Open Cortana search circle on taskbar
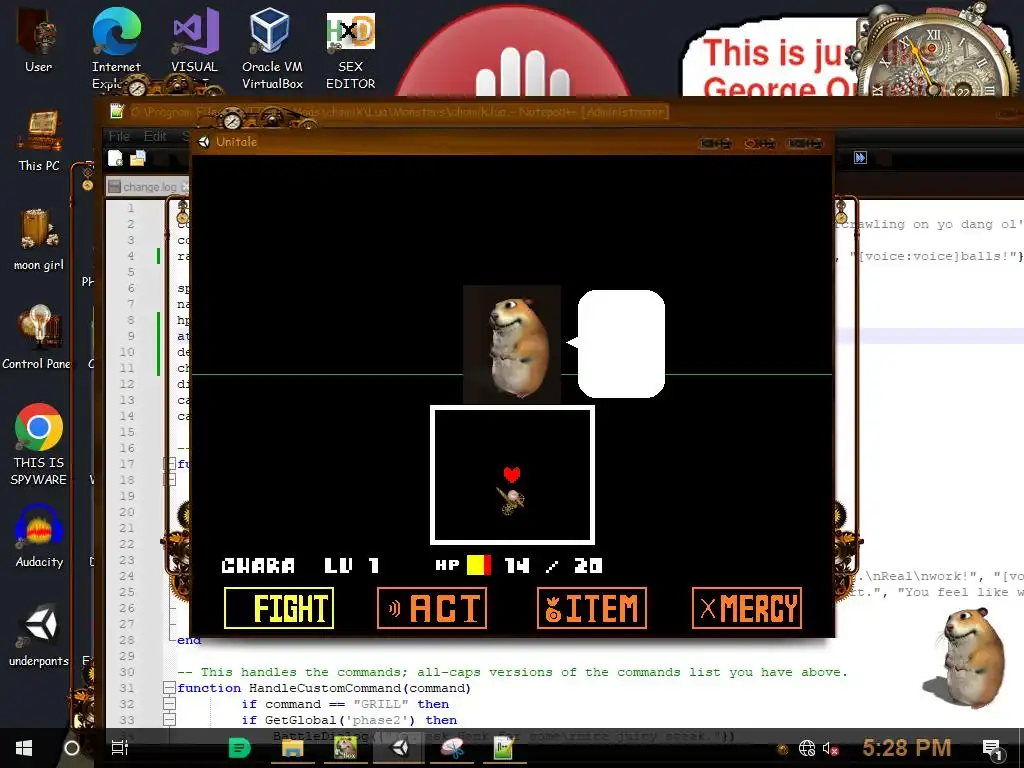The width and height of the screenshot is (1024, 768). (x=72, y=748)
